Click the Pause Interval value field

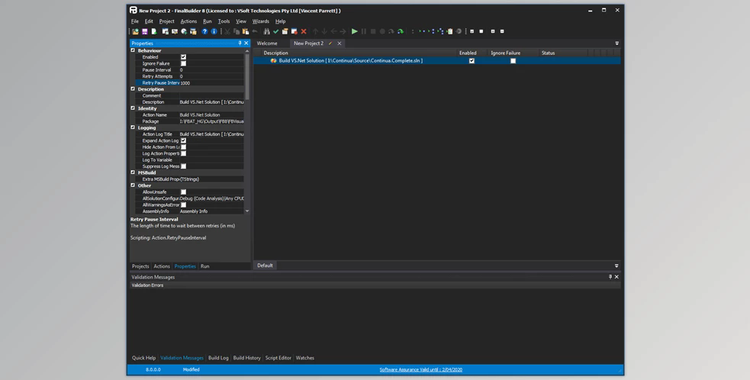click(x=211, y=70)
